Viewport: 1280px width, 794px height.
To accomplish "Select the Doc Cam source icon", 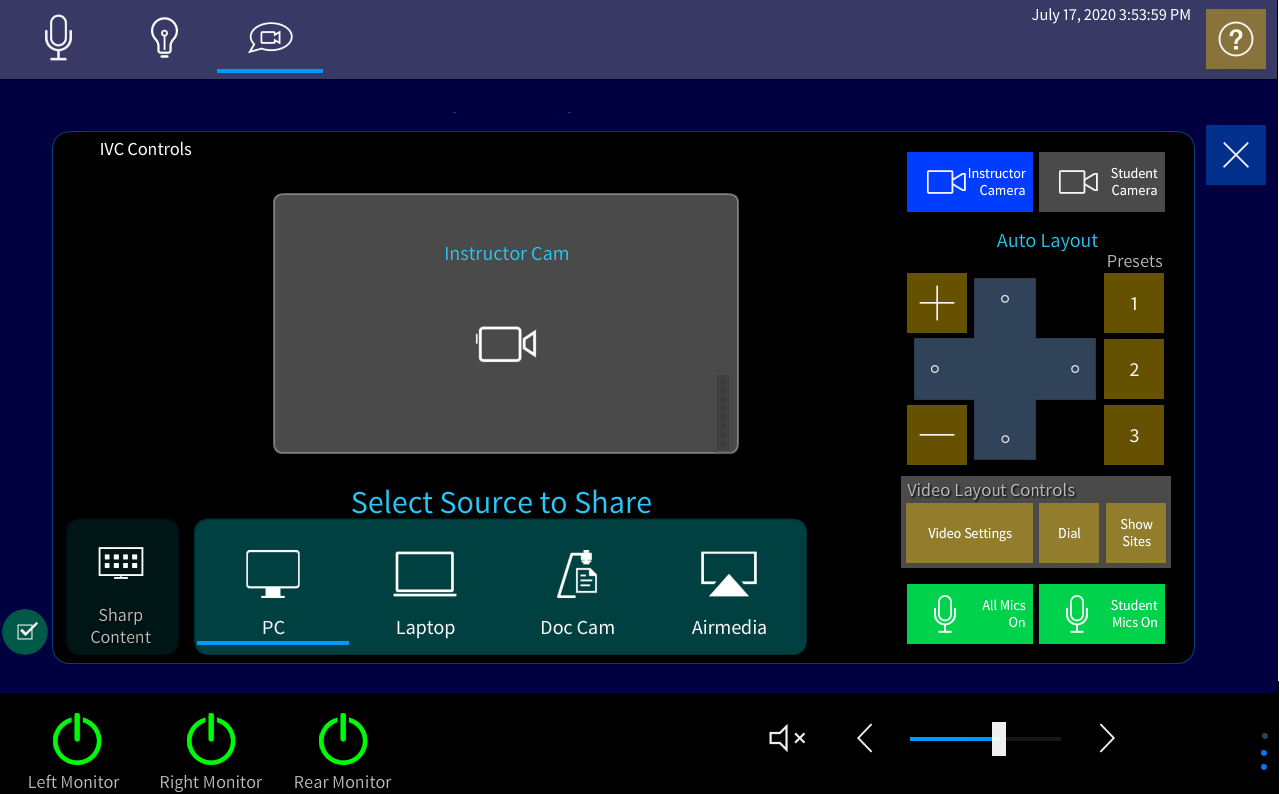I will pyautogui.click(x=577, y=573).
